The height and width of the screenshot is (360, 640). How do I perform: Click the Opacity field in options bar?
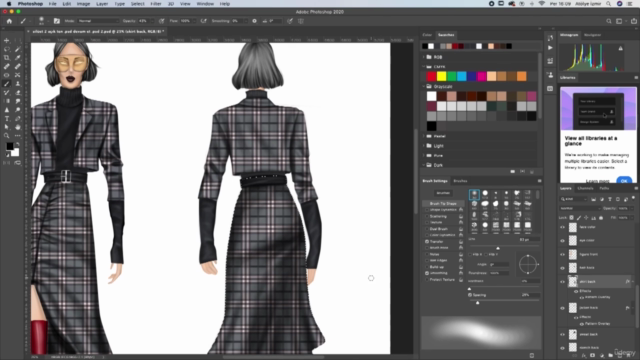coord(143,21)
